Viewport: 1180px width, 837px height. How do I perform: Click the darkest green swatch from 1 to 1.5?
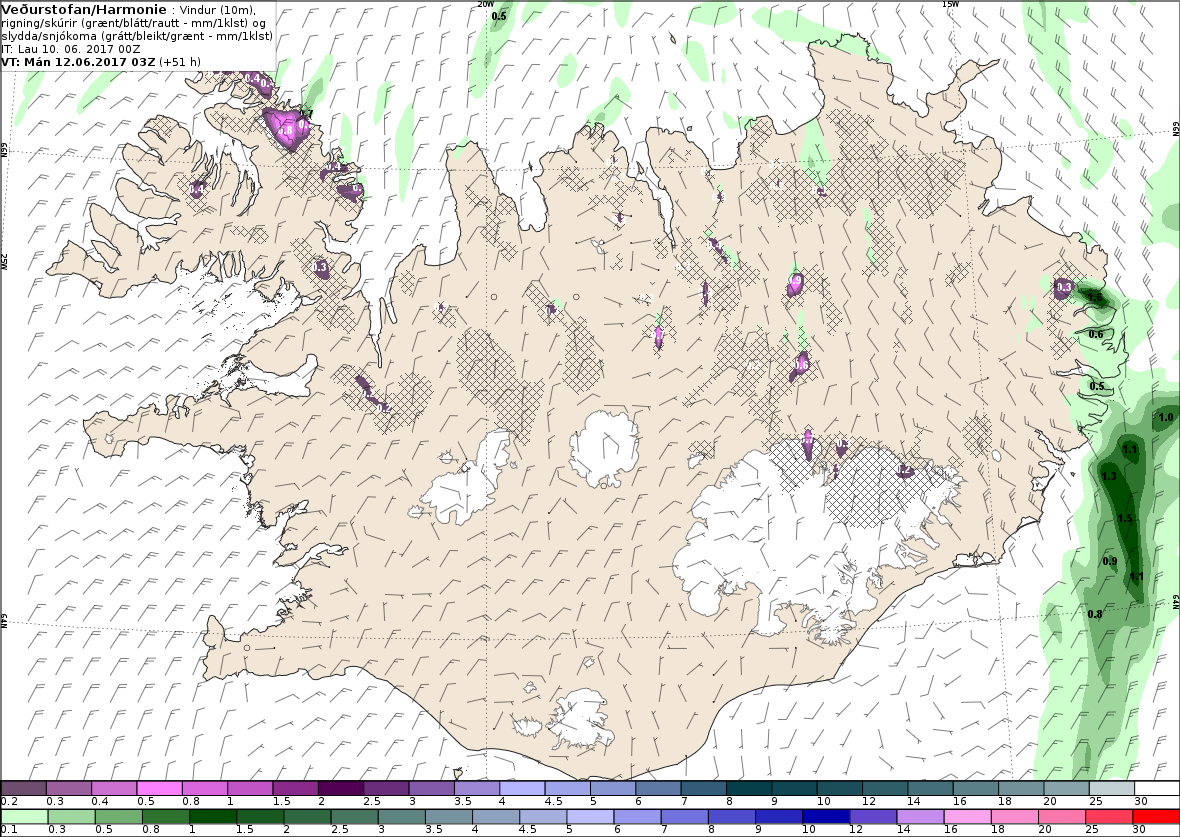point(211,817)
